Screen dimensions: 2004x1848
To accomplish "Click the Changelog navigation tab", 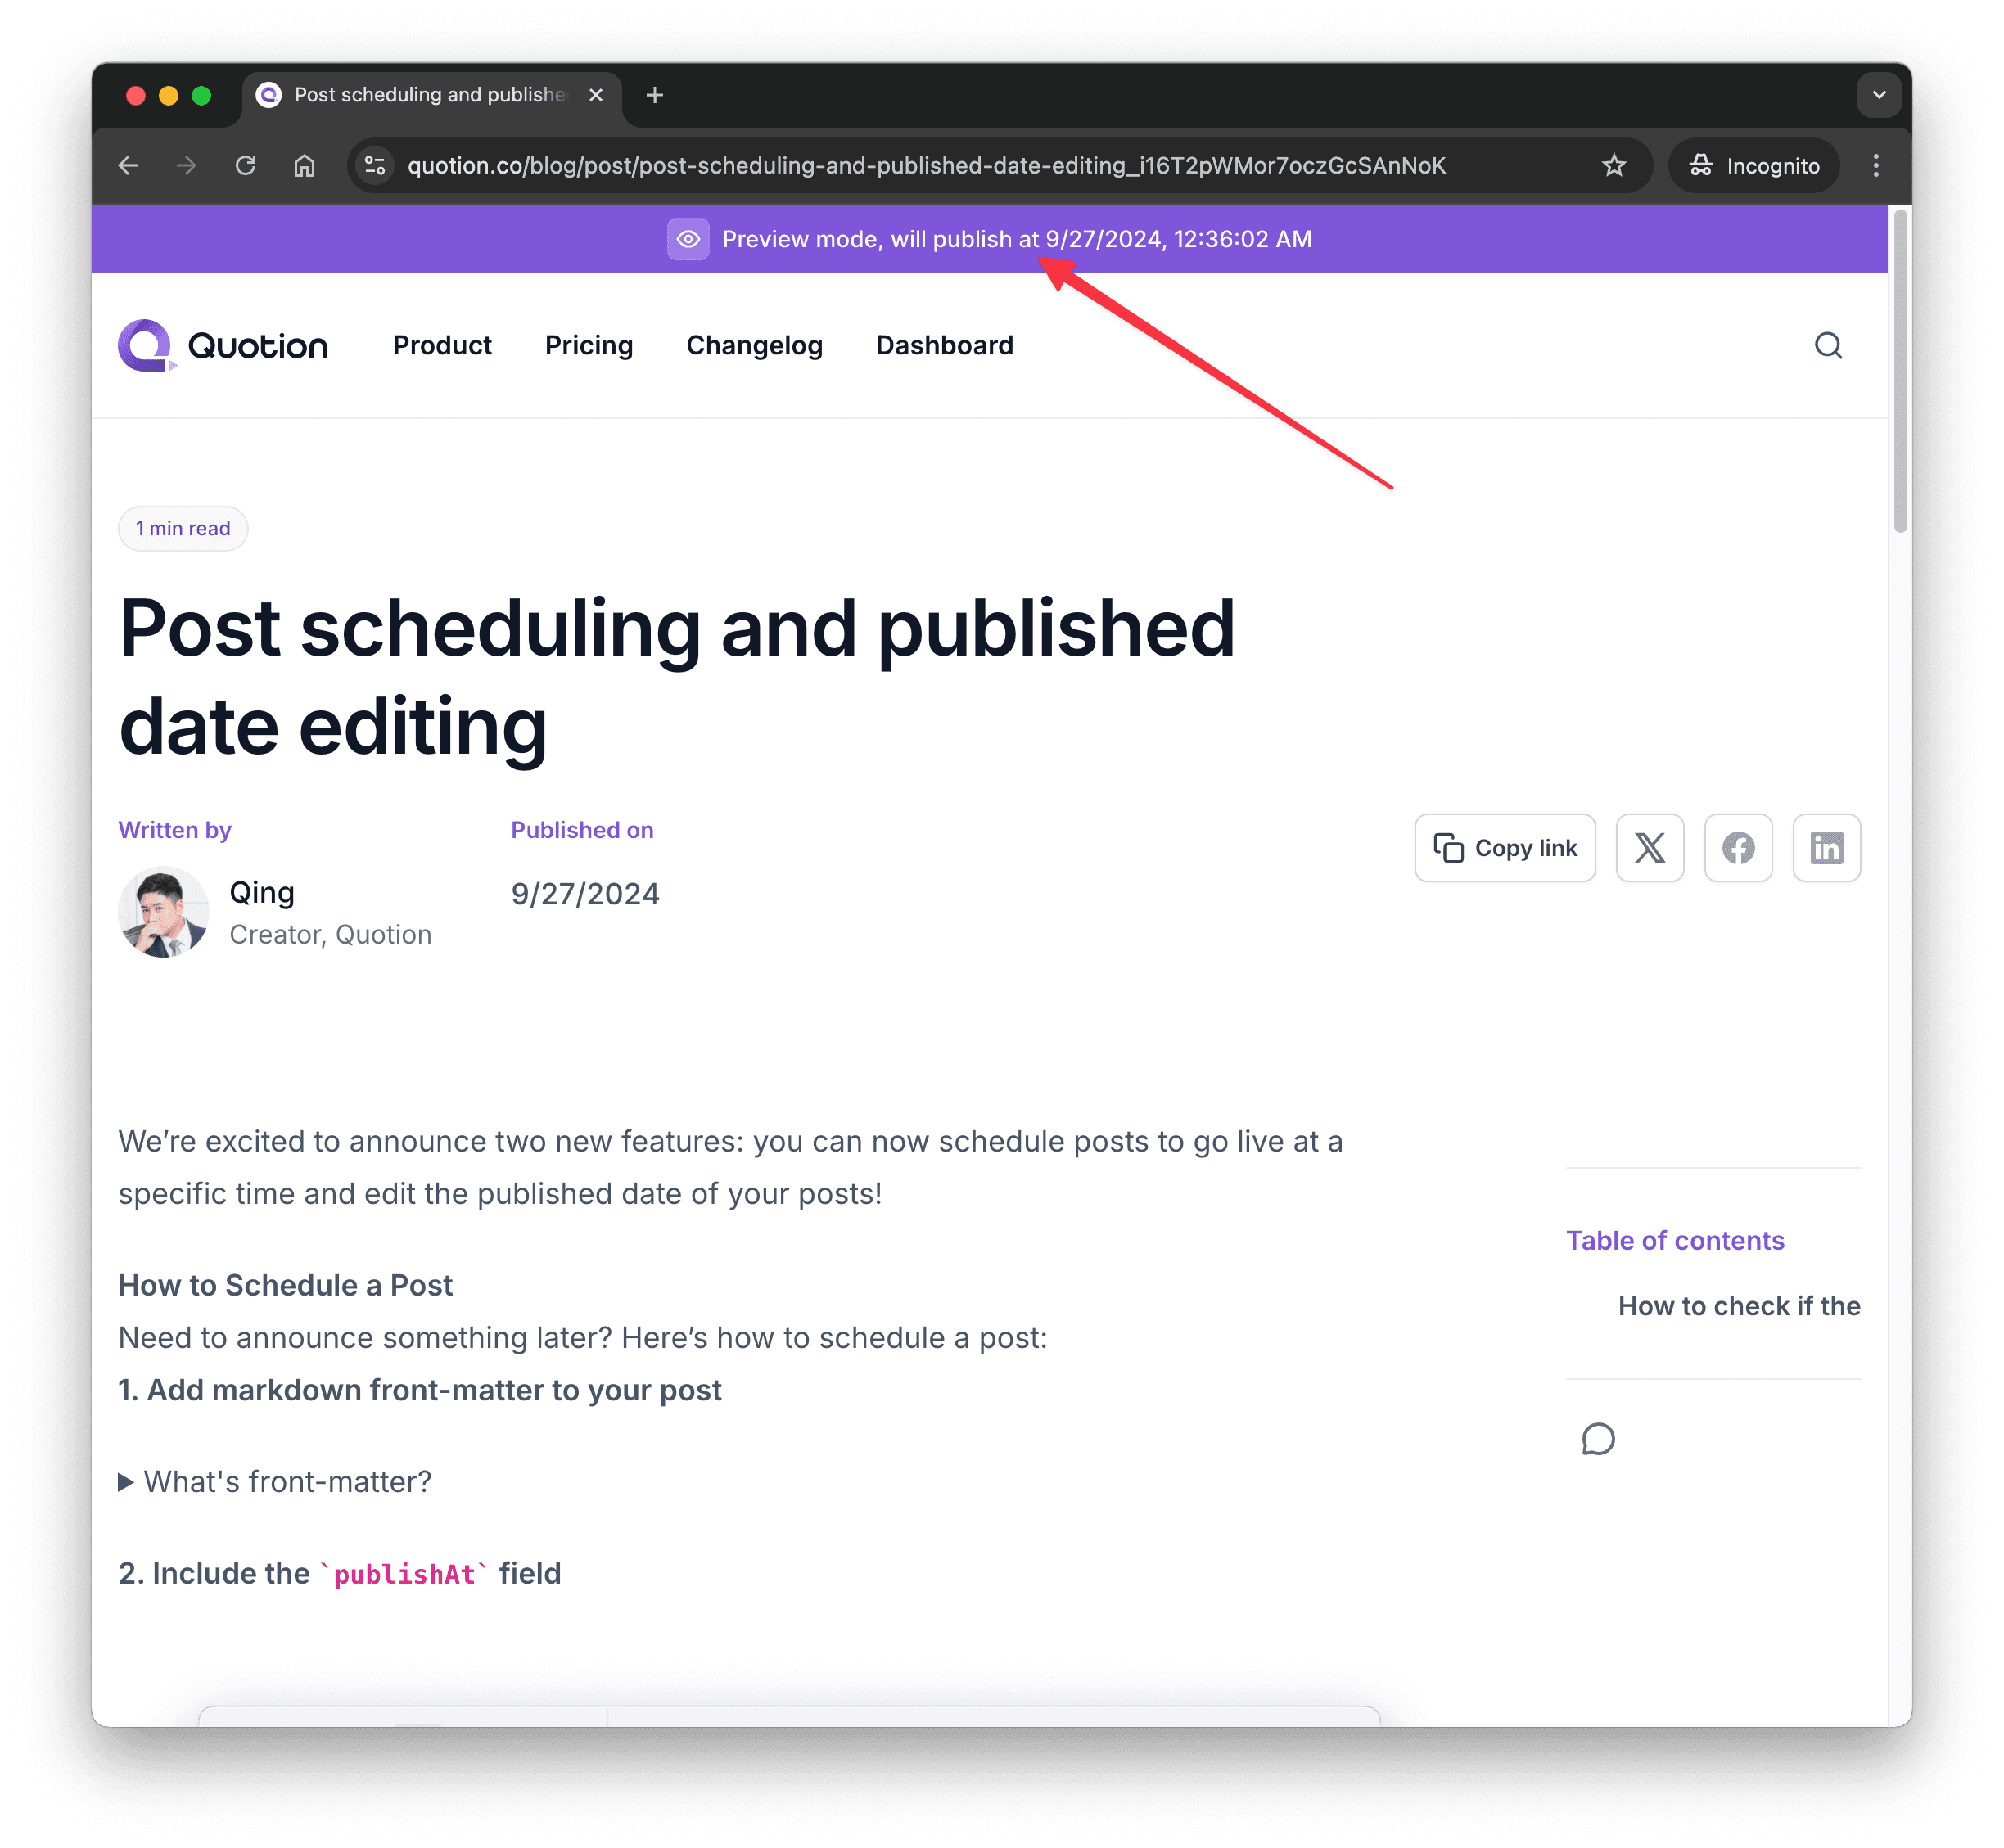I will 752,345.
